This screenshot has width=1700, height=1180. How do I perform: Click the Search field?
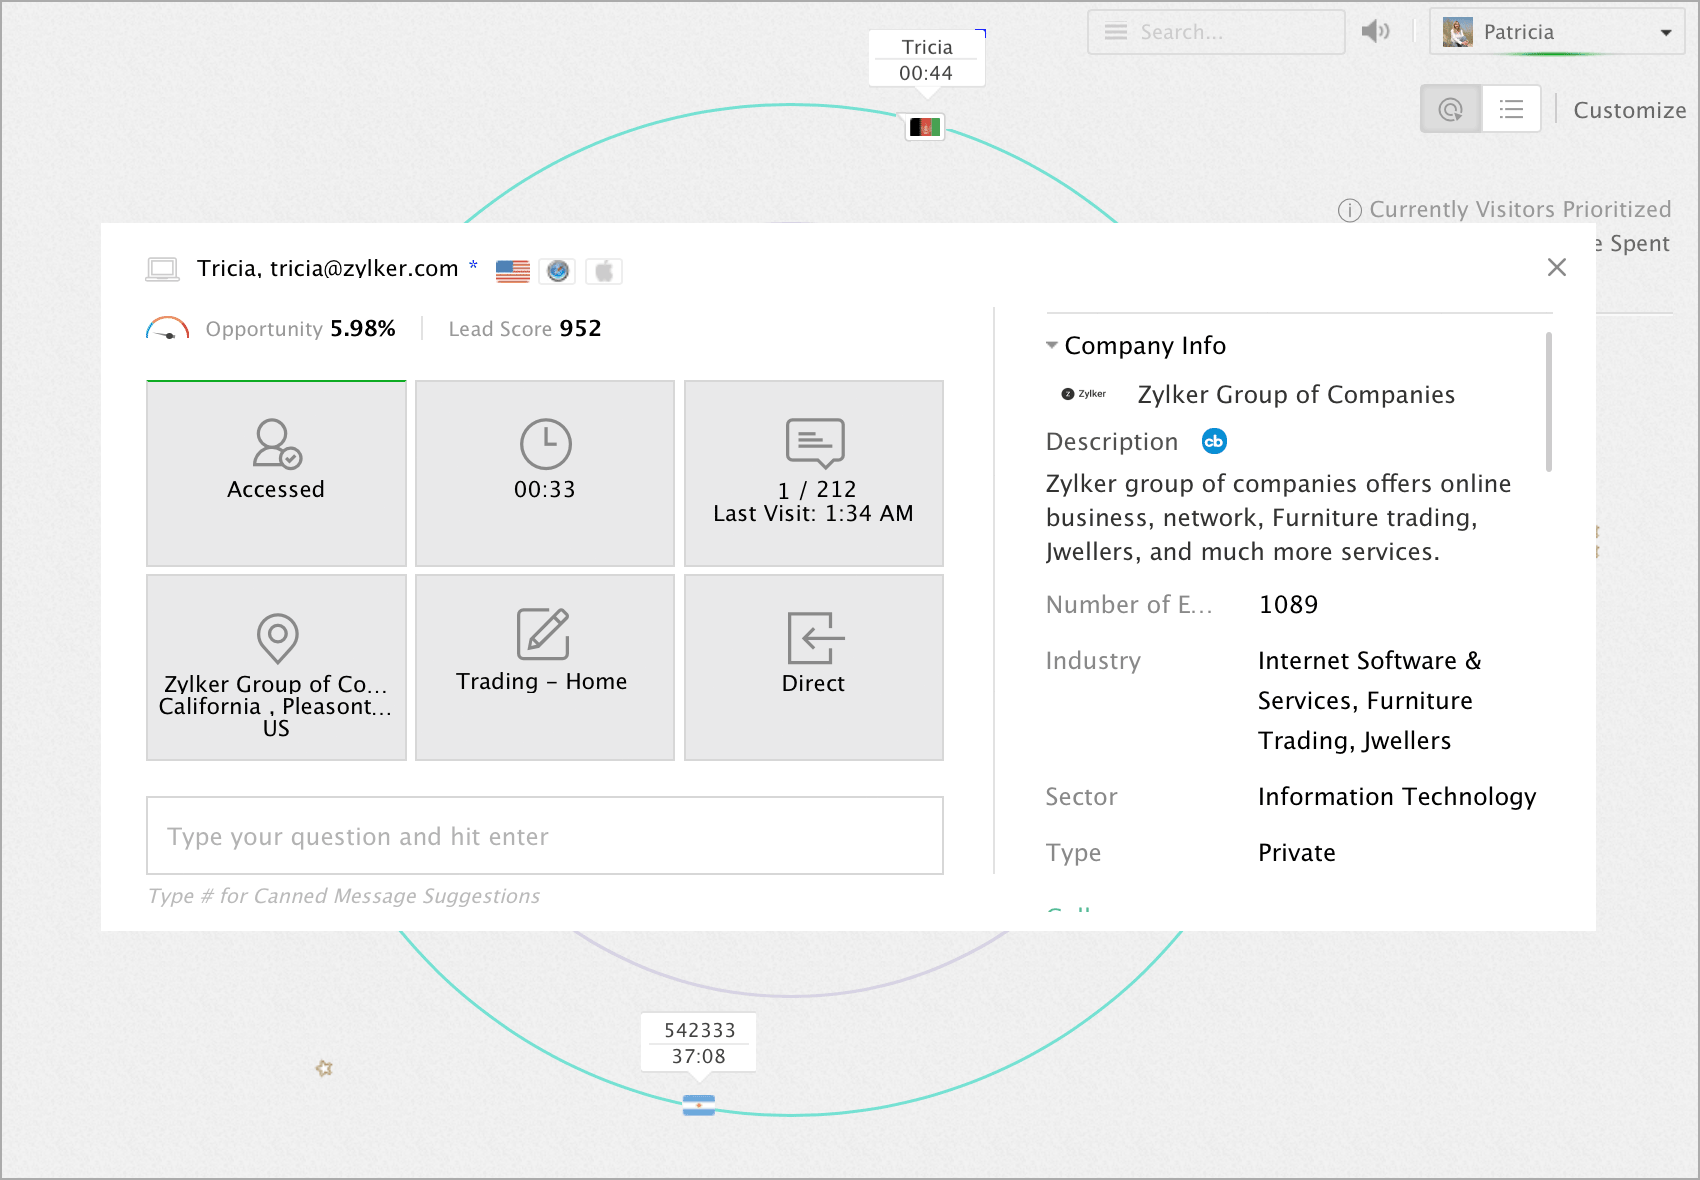(1216, 32)
